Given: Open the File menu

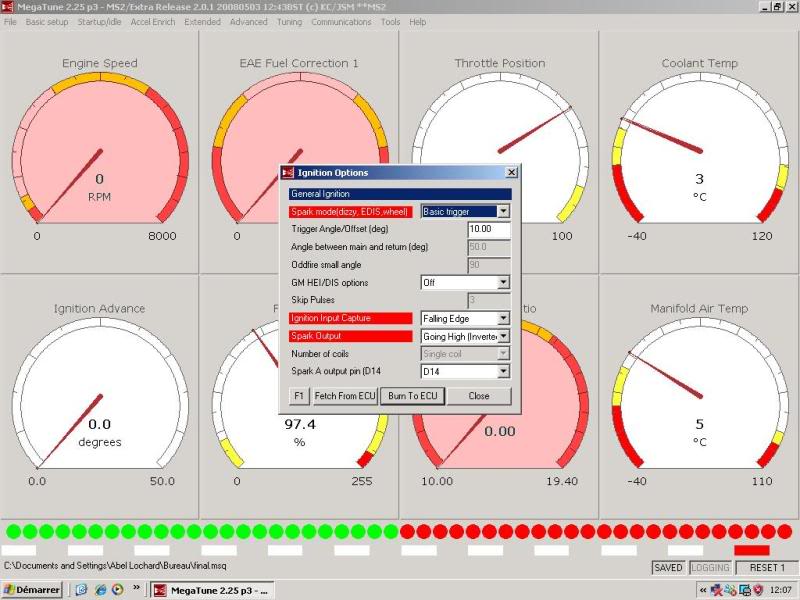Looking at the screenshot, I should (x=10, y=22).
